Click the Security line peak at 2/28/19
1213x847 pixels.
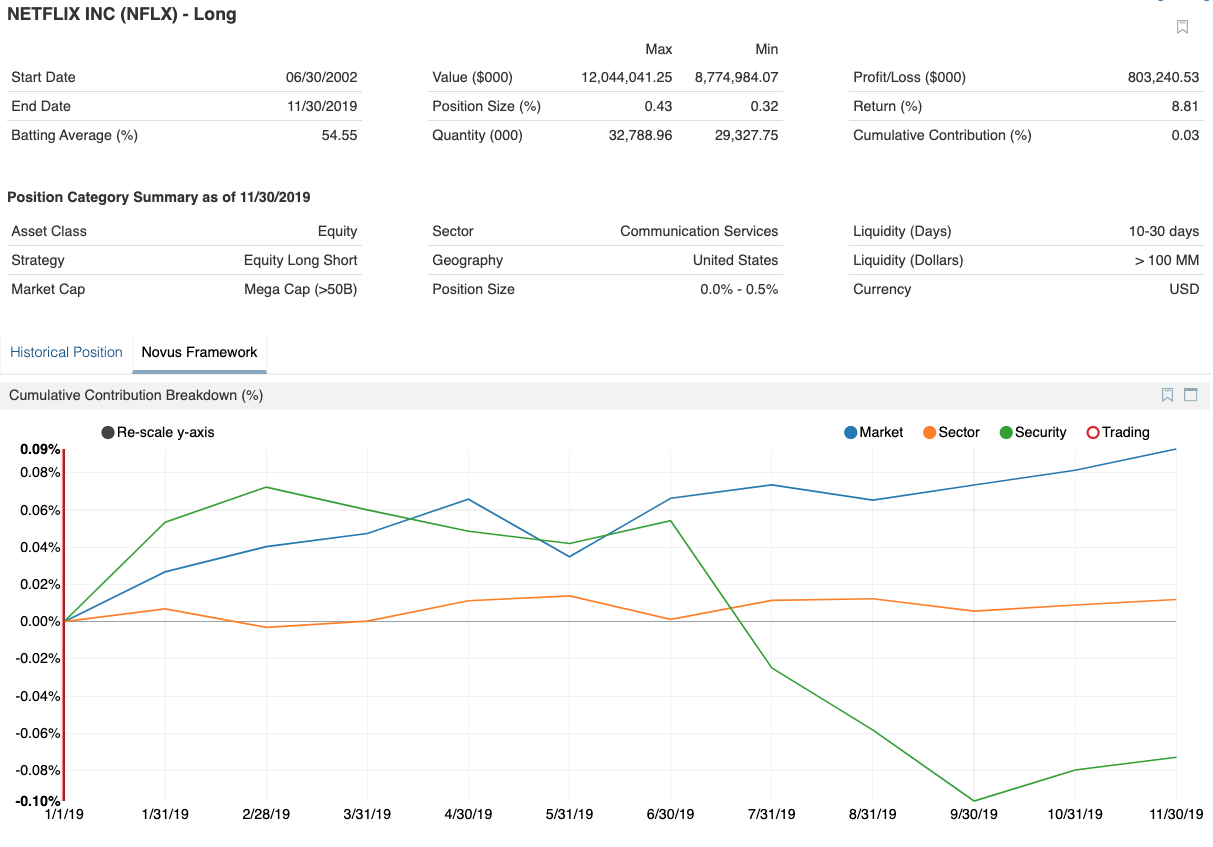[x=266, y=487]
